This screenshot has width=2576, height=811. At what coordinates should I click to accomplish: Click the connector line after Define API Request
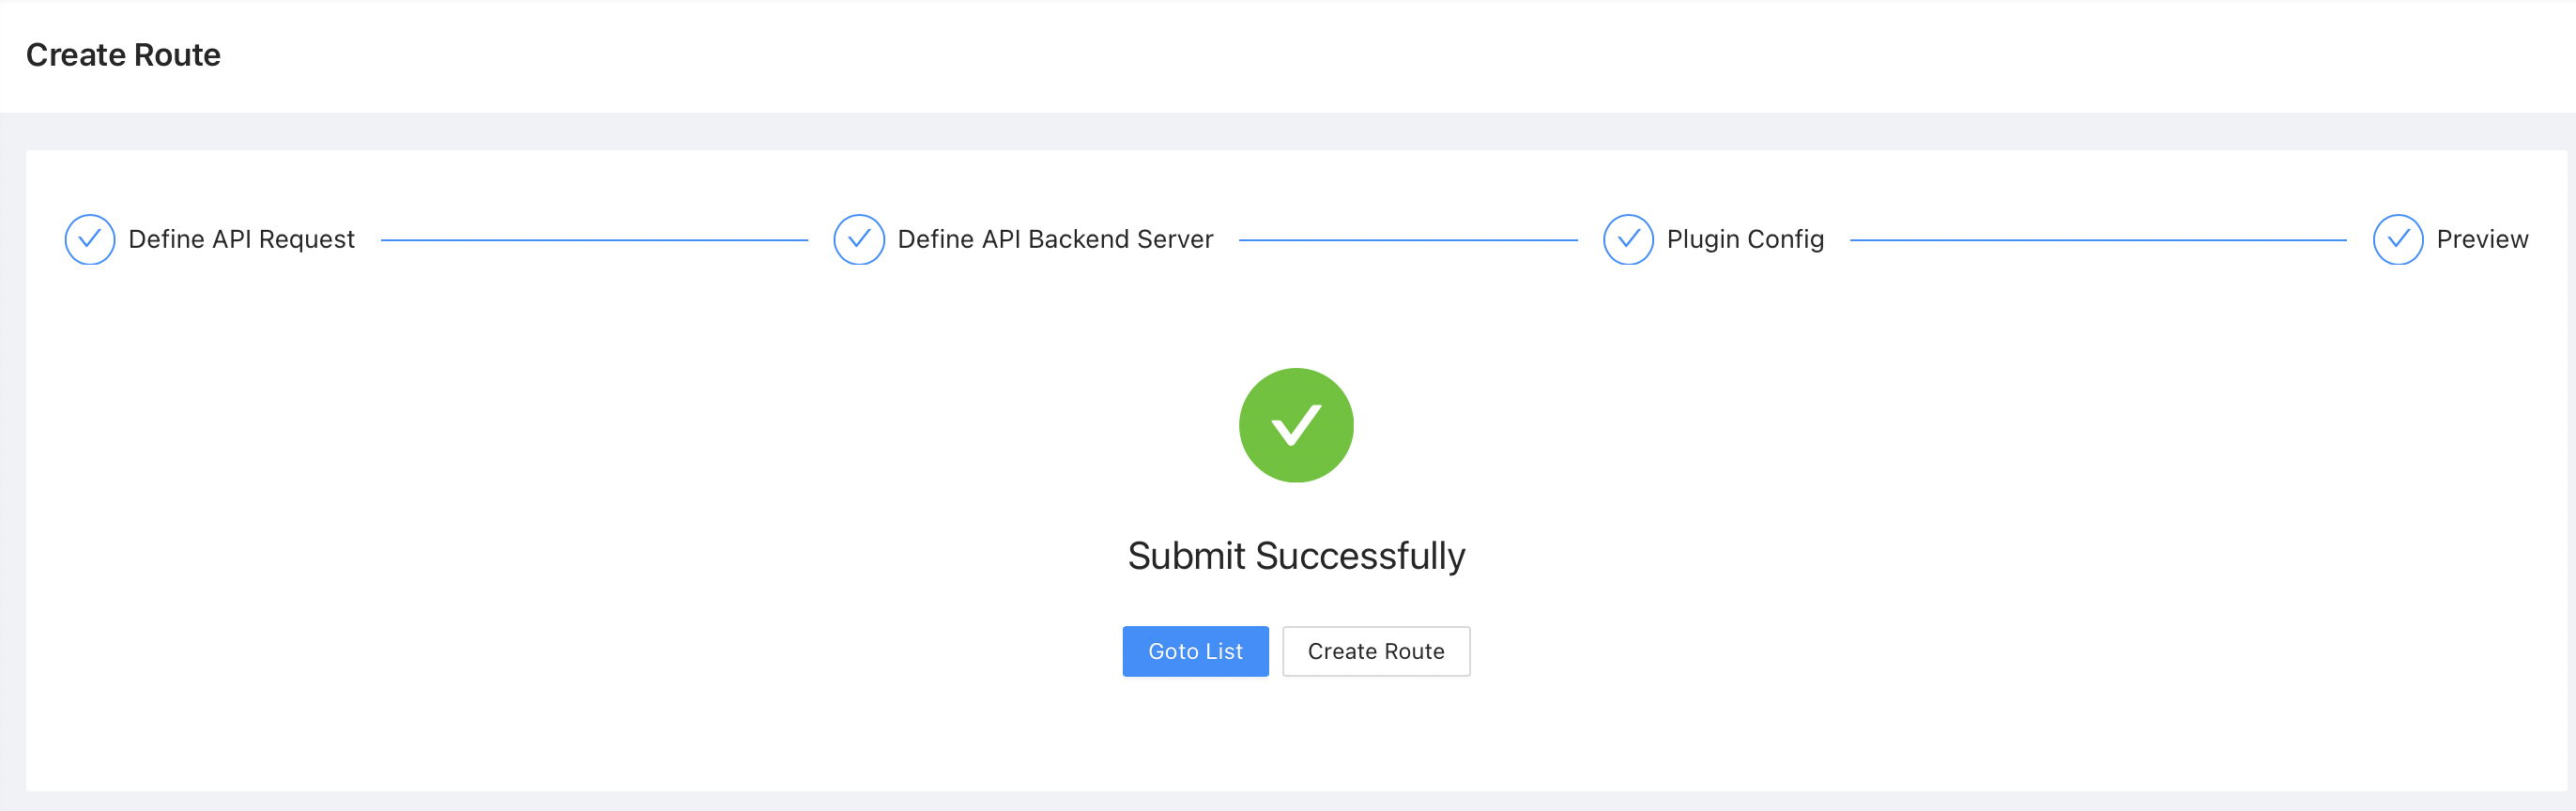point(594,241)
